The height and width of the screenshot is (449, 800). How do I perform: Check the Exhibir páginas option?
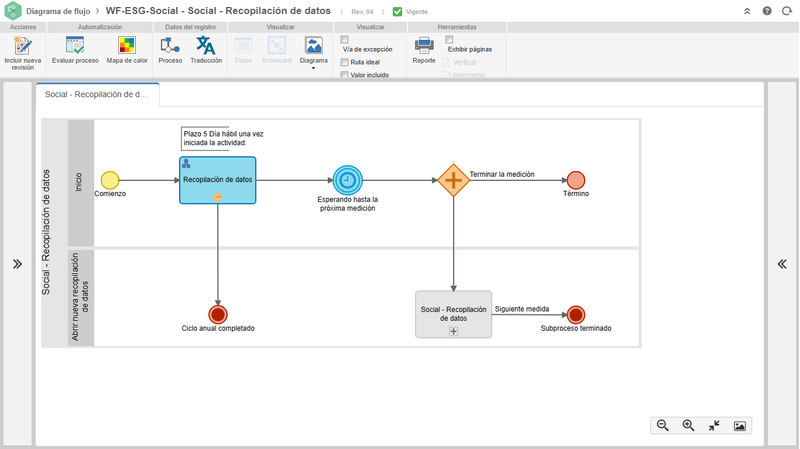(x=449, y=39)
